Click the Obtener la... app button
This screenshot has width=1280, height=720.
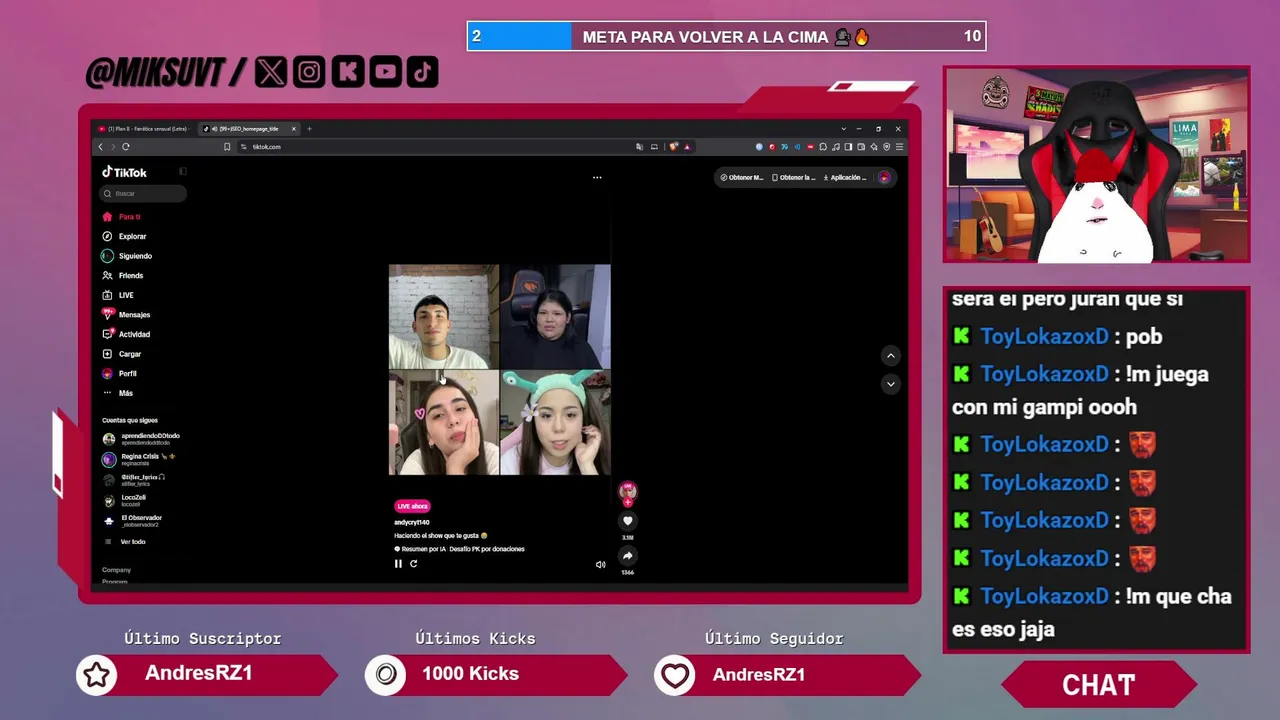click(793, 178)
